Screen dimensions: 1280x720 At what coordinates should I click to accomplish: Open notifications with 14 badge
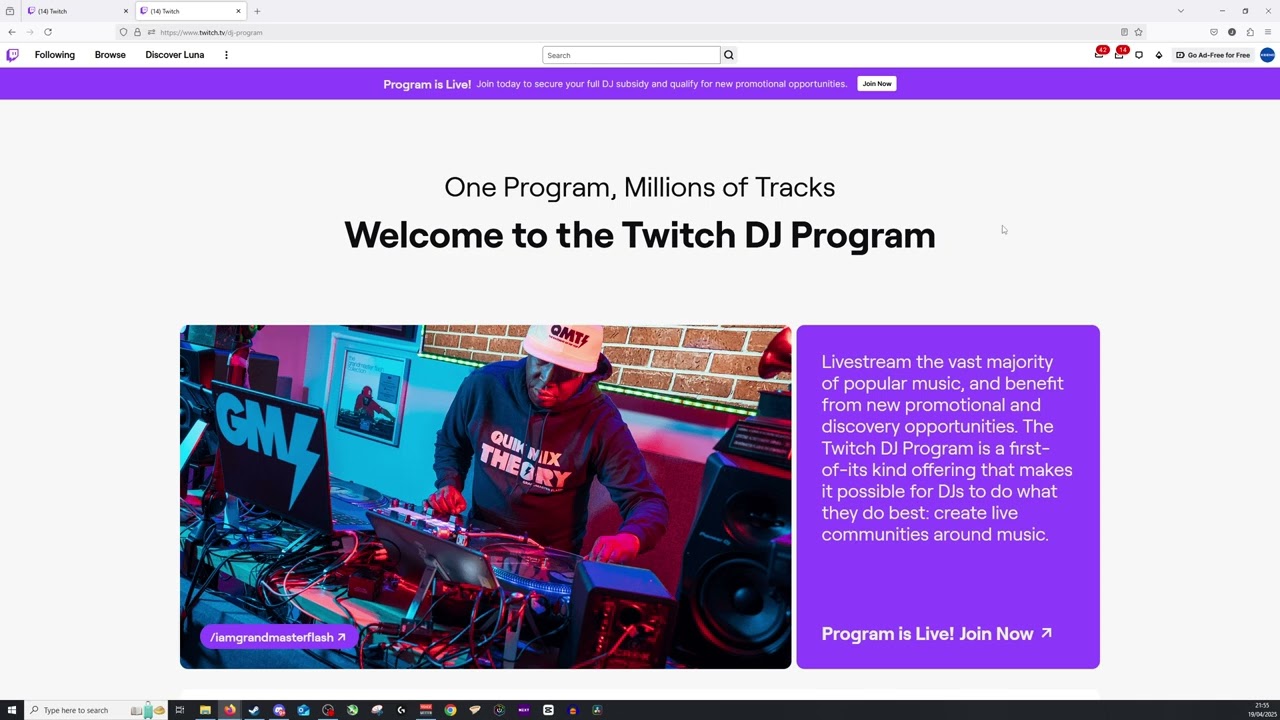pyautogui.click(x=1119, y=55)
